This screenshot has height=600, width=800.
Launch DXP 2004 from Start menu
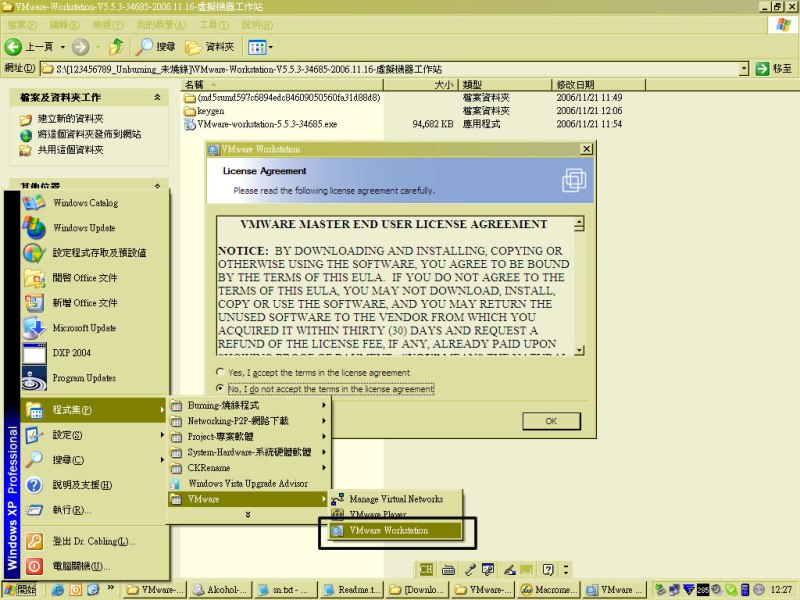[x=95, y=353]
